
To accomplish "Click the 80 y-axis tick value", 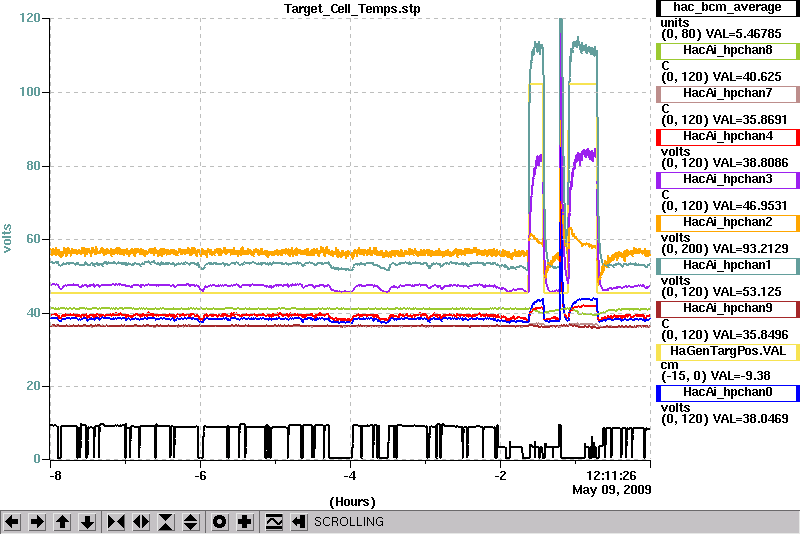I will [33, 166].
